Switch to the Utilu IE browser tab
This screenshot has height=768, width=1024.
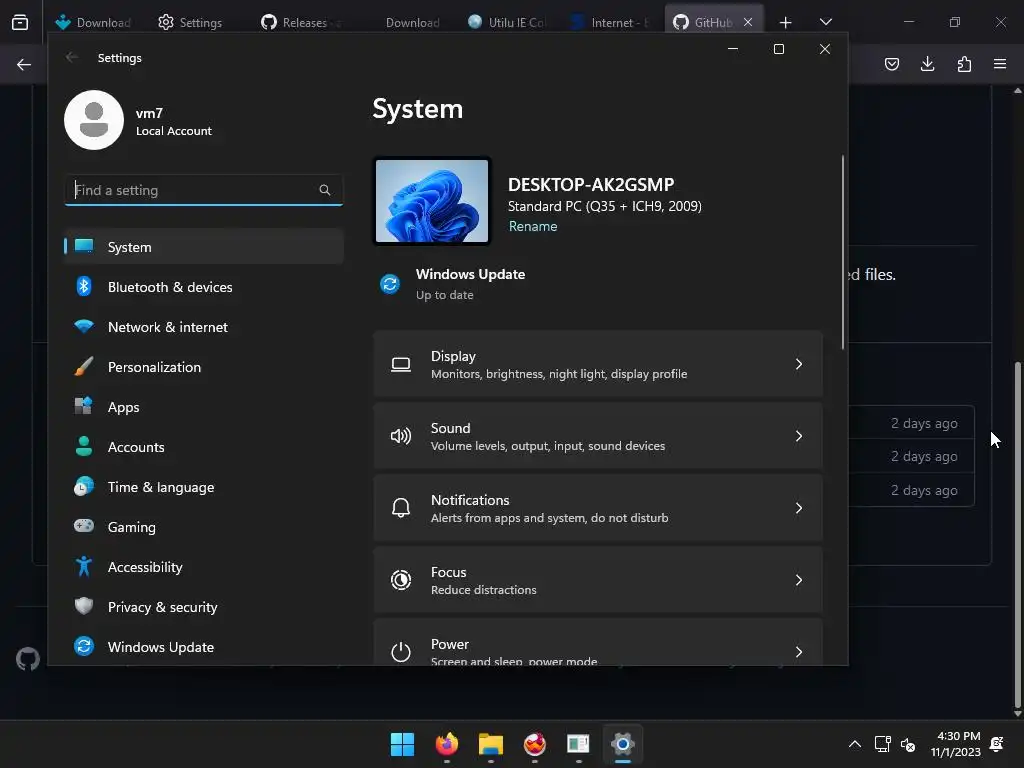coord(507,22)
